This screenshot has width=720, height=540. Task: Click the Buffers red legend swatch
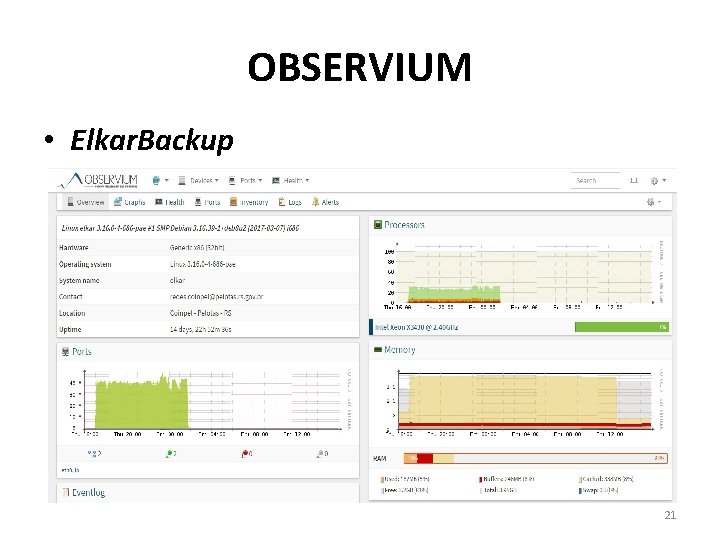[x=480, y=479]
